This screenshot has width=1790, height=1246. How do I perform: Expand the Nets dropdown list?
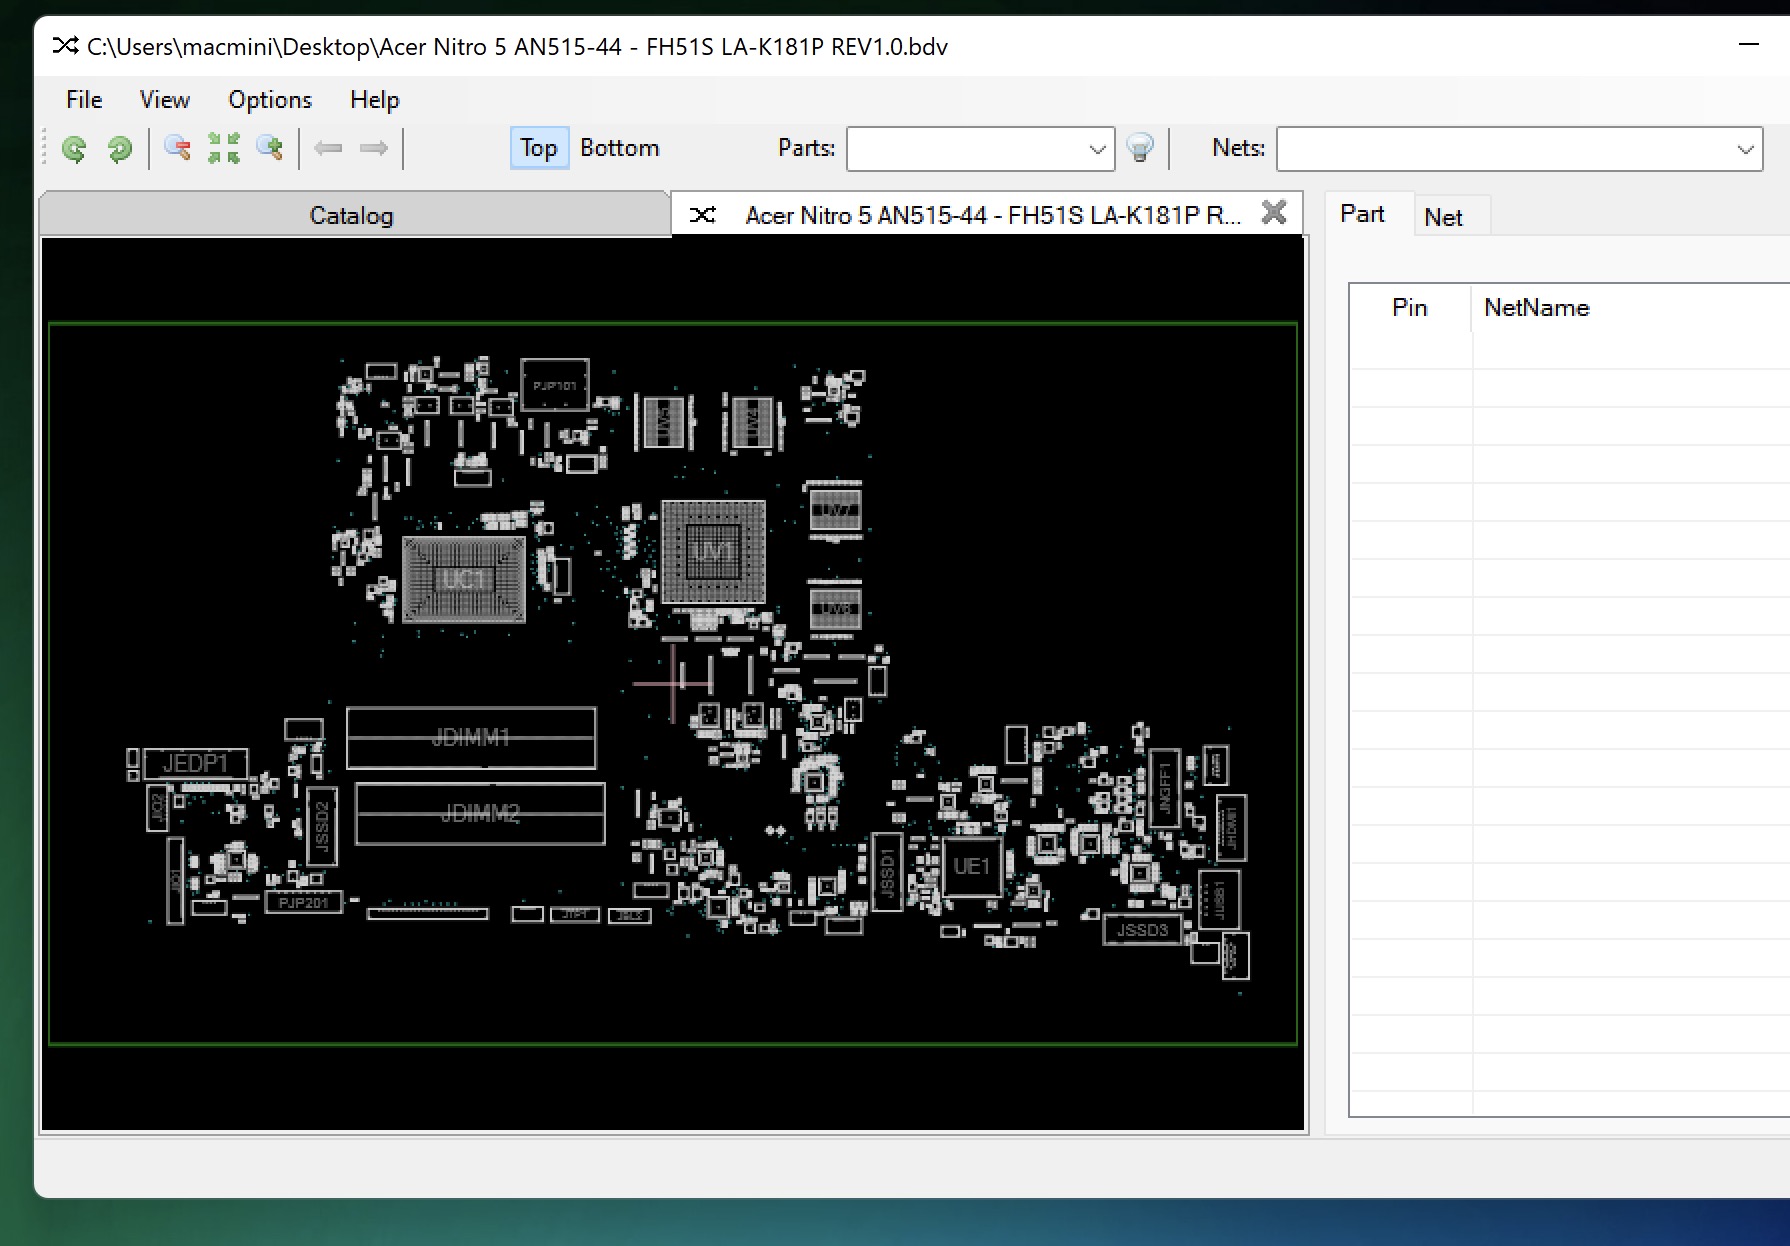coord(1745,150)
